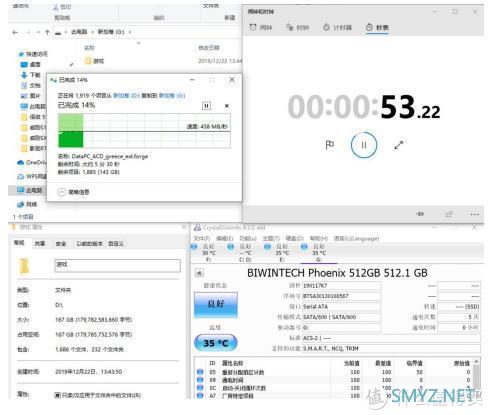Select 新加卷 (D:) in the Explorer address bar
Image resolution: width=488 pixels, height=415 pixels.
111,32
